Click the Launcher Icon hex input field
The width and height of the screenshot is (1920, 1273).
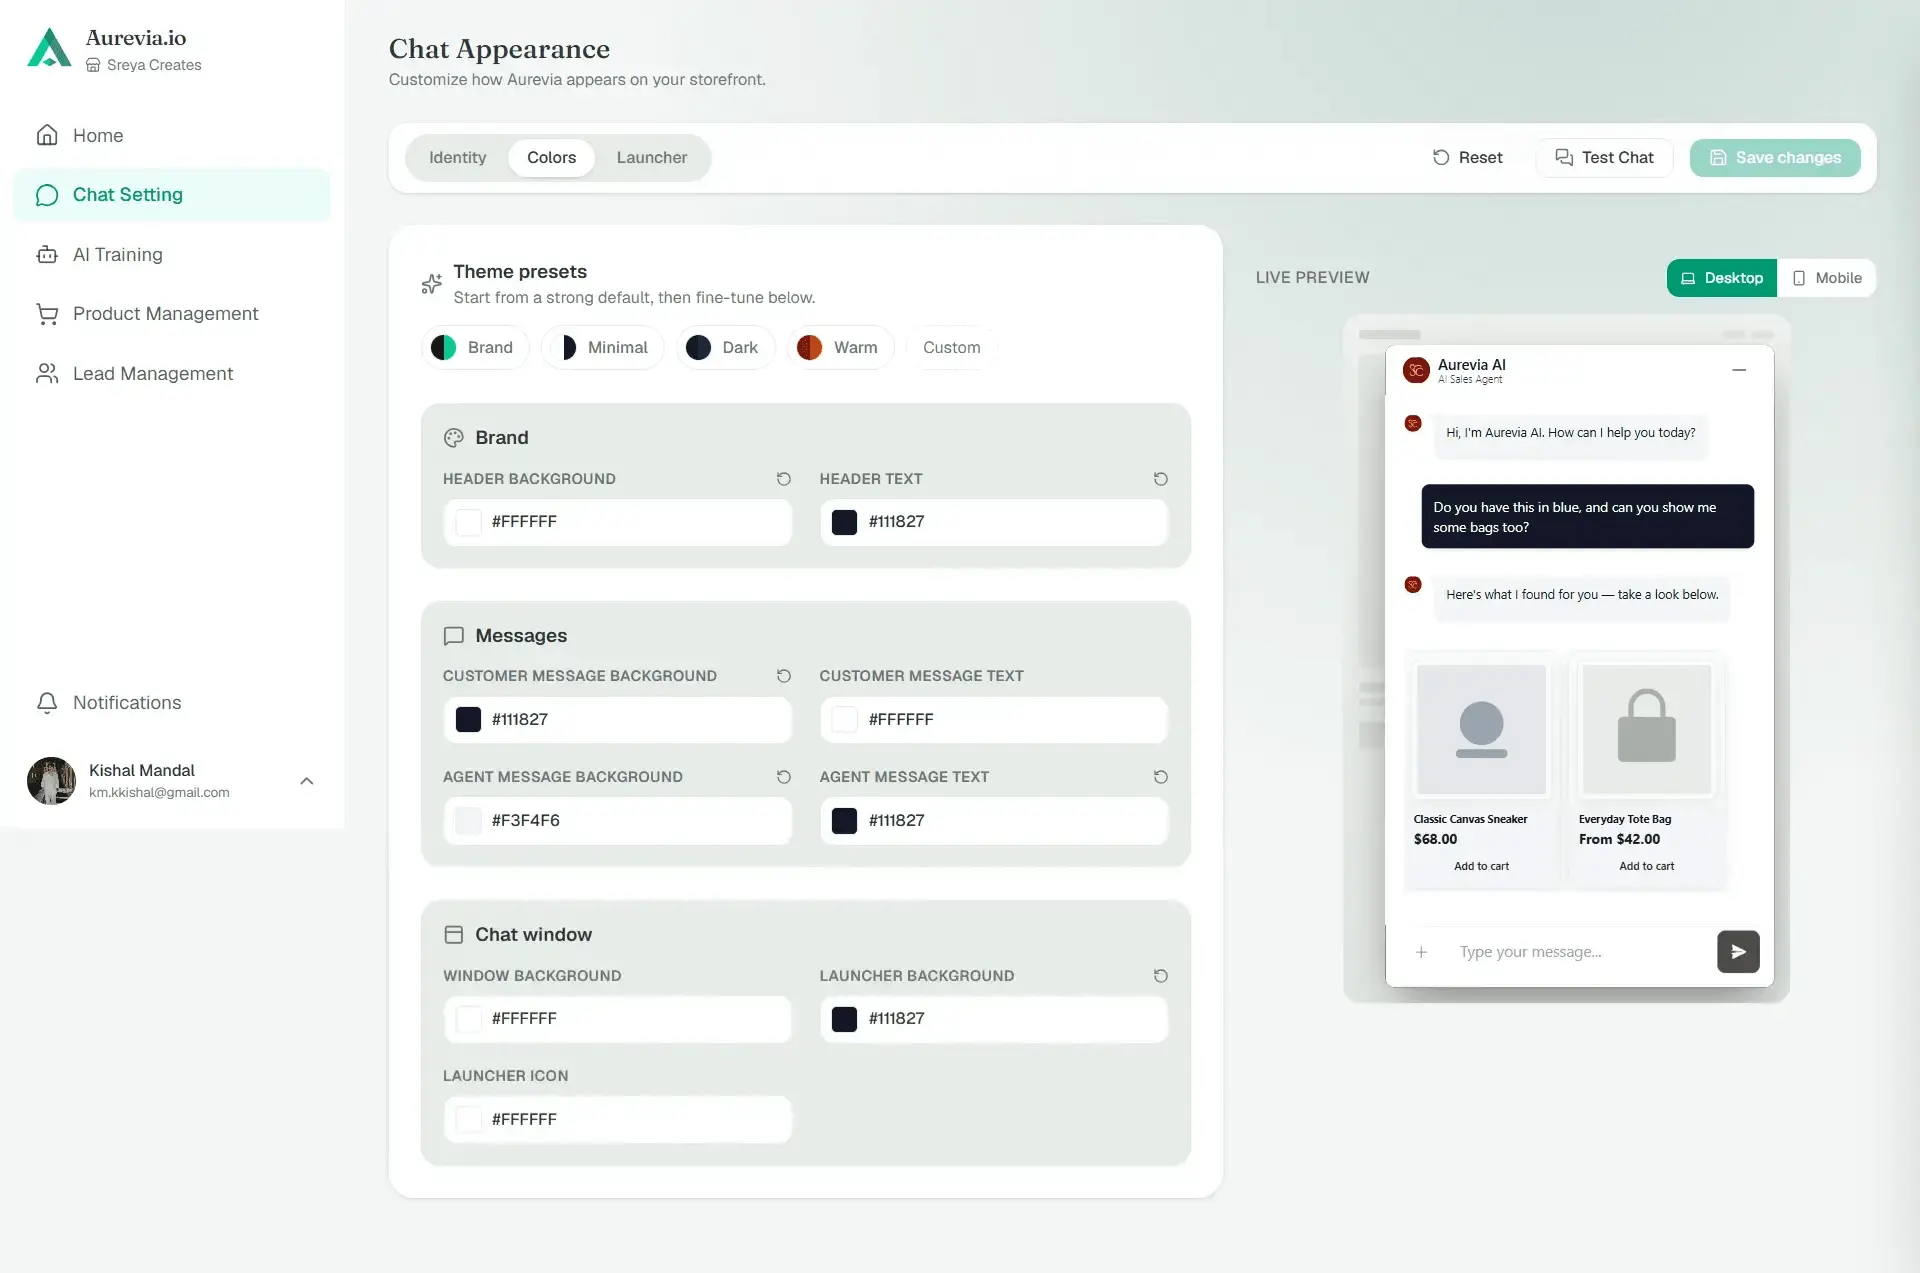pyautogui.click(x=618, y=1120)
